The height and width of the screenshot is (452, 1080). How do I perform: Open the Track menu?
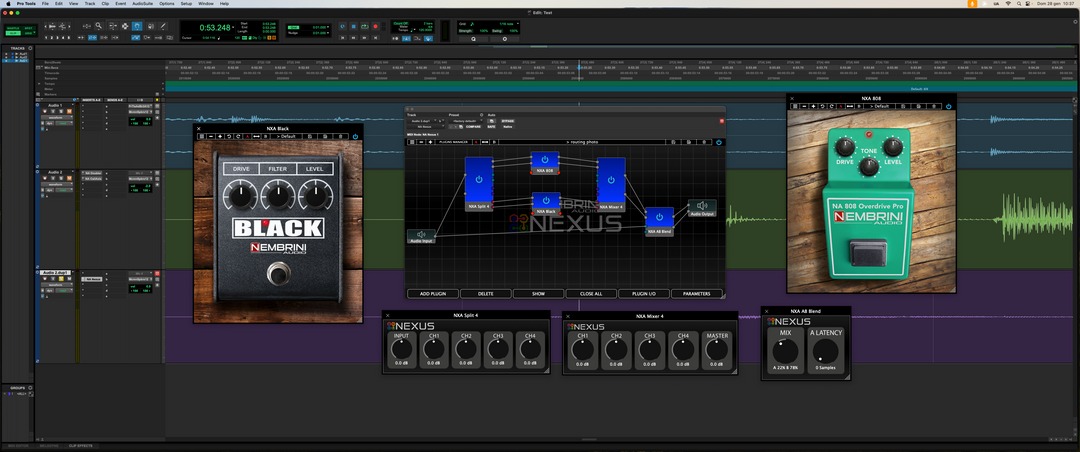[x=90, y=3]
